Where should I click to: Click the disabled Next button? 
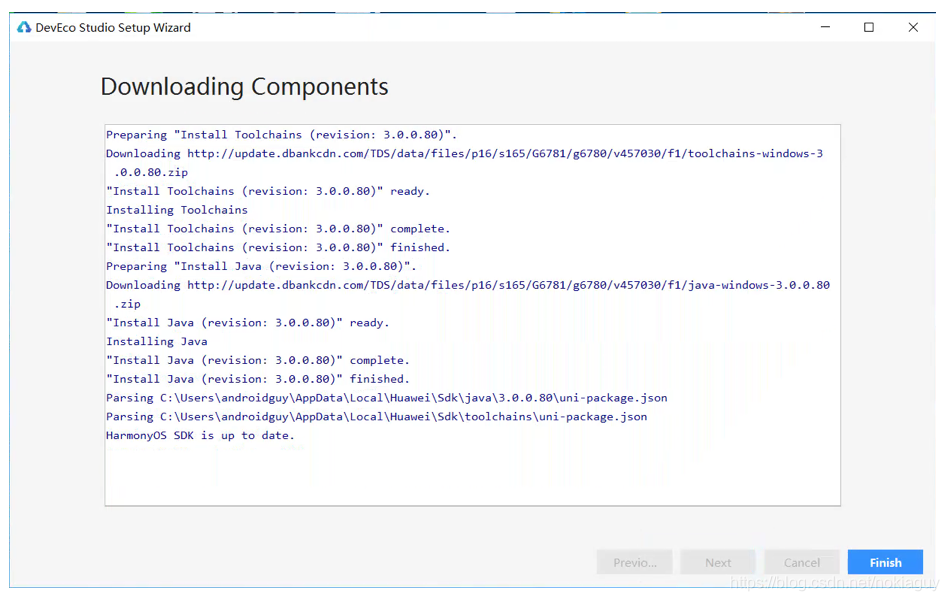pos(718,562)
